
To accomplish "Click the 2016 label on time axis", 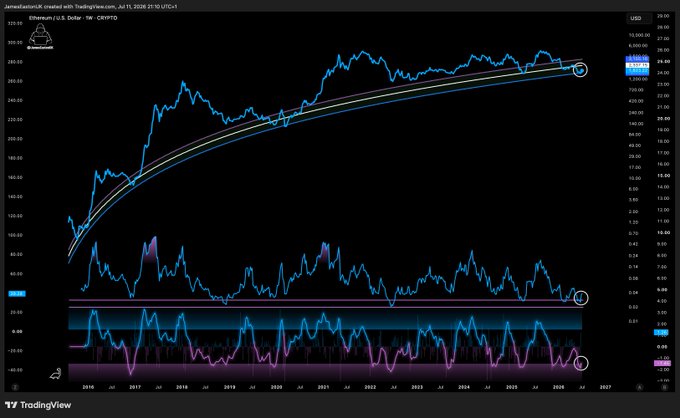I will pos(88,387).
